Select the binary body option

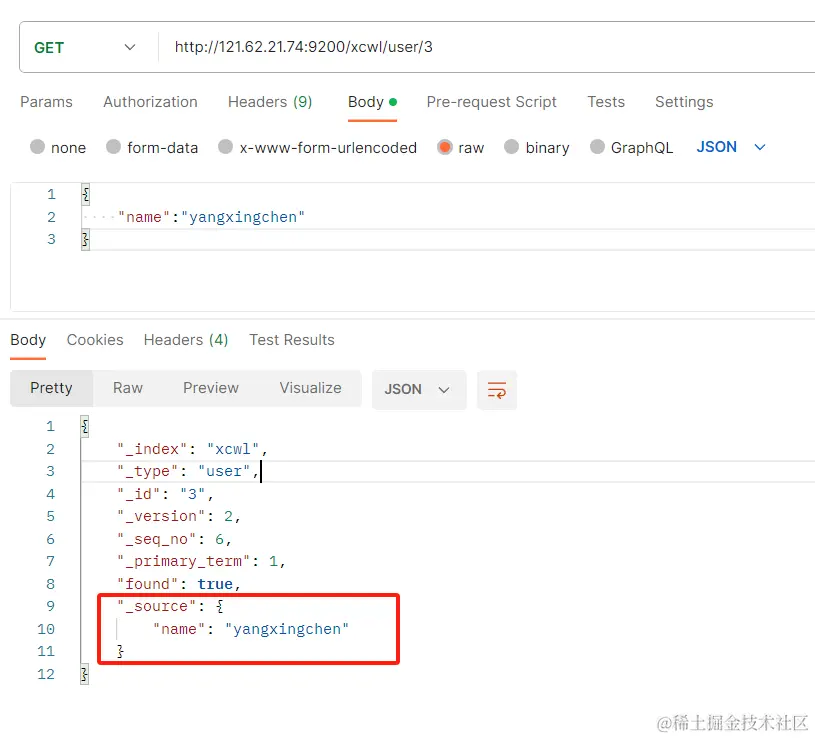[x=511, y=147]
